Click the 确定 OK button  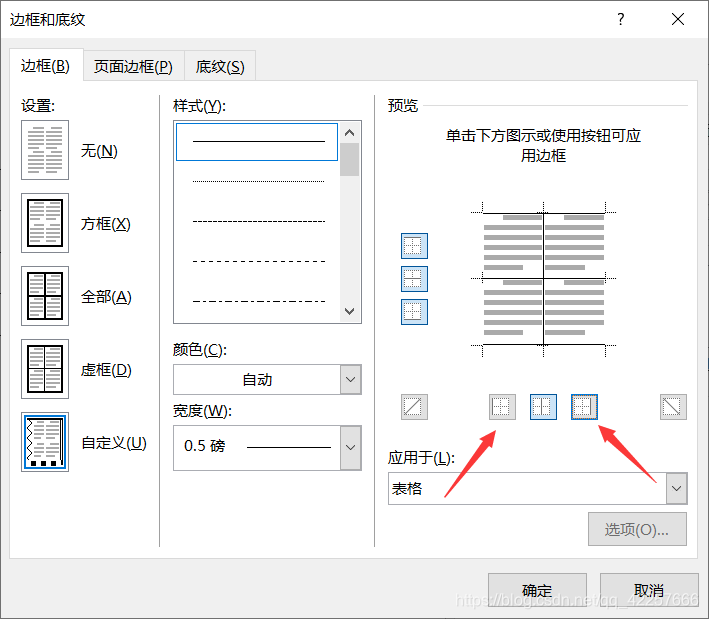tap(537, 590)
